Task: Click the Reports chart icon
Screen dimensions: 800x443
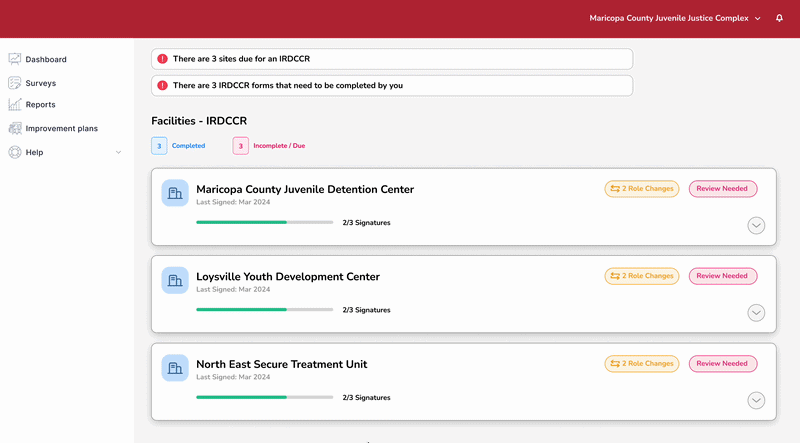Action: 15,104
